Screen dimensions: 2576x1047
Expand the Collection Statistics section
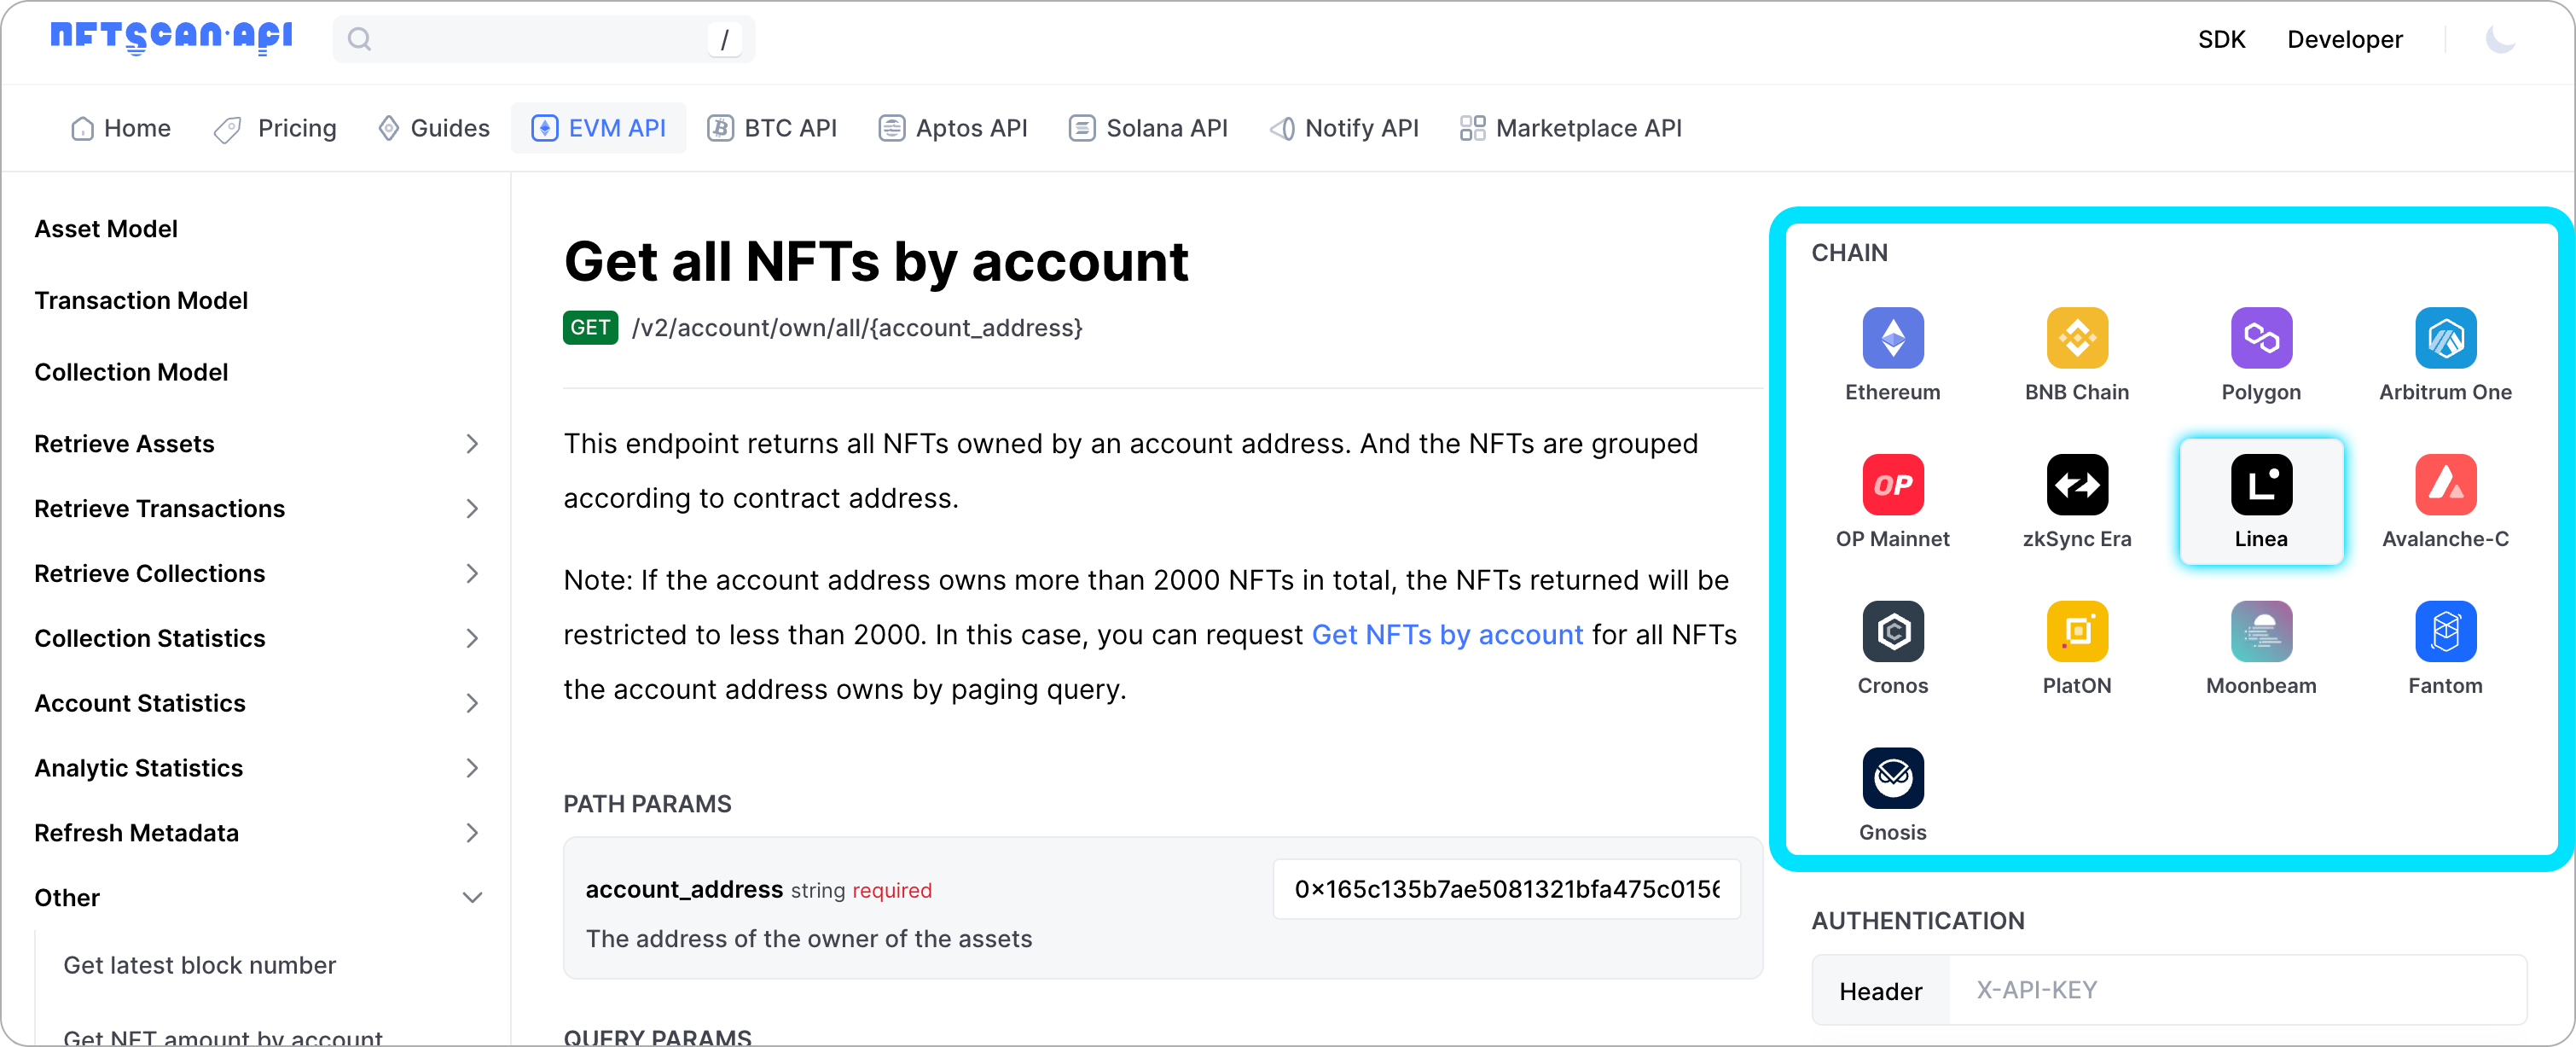[x=471, y=638]
